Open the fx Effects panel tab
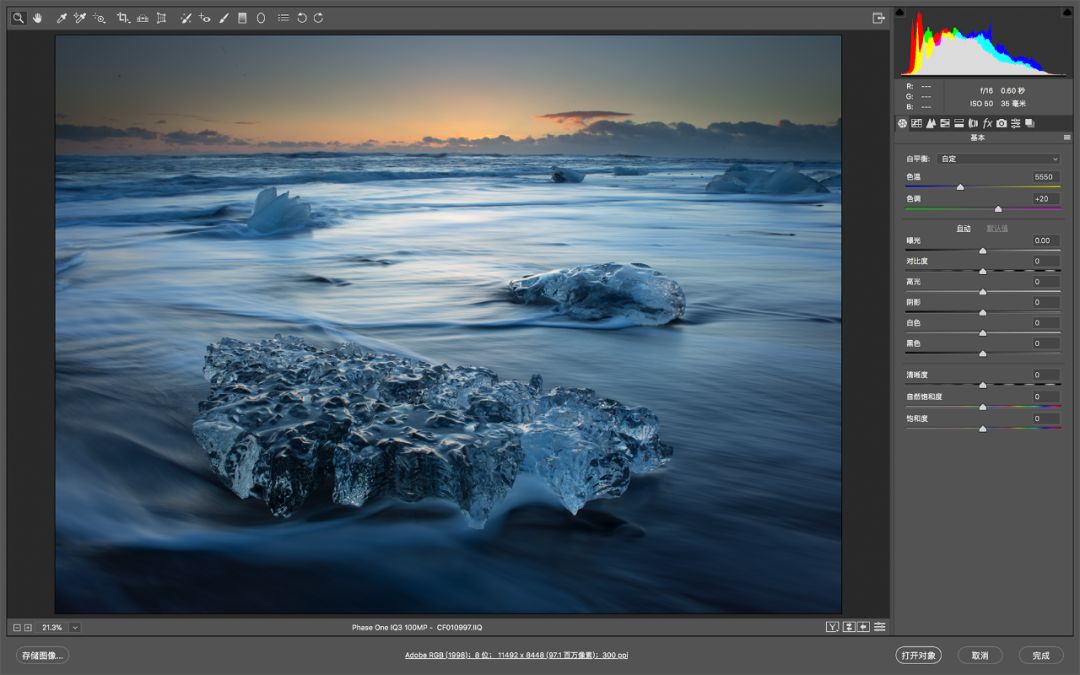The width and height of the screenshot is (1080, 675). (x=987, y=123)
